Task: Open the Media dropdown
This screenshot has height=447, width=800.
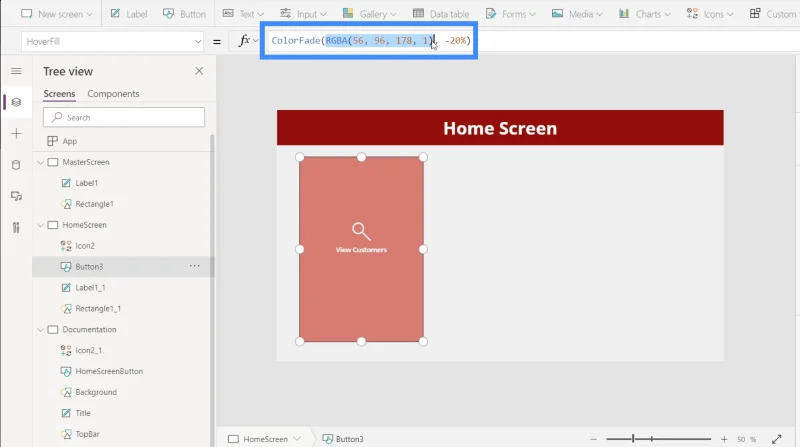Action: pos(577,14)
